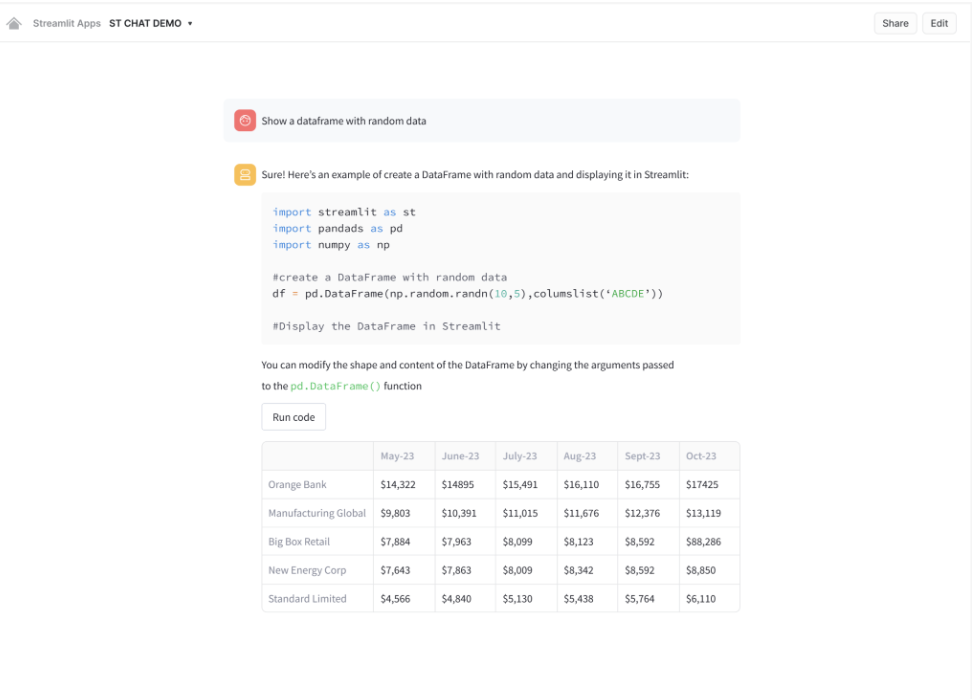Select the New Energy Corp row label
Screen dimensions: 973x699
coord(318,570)
